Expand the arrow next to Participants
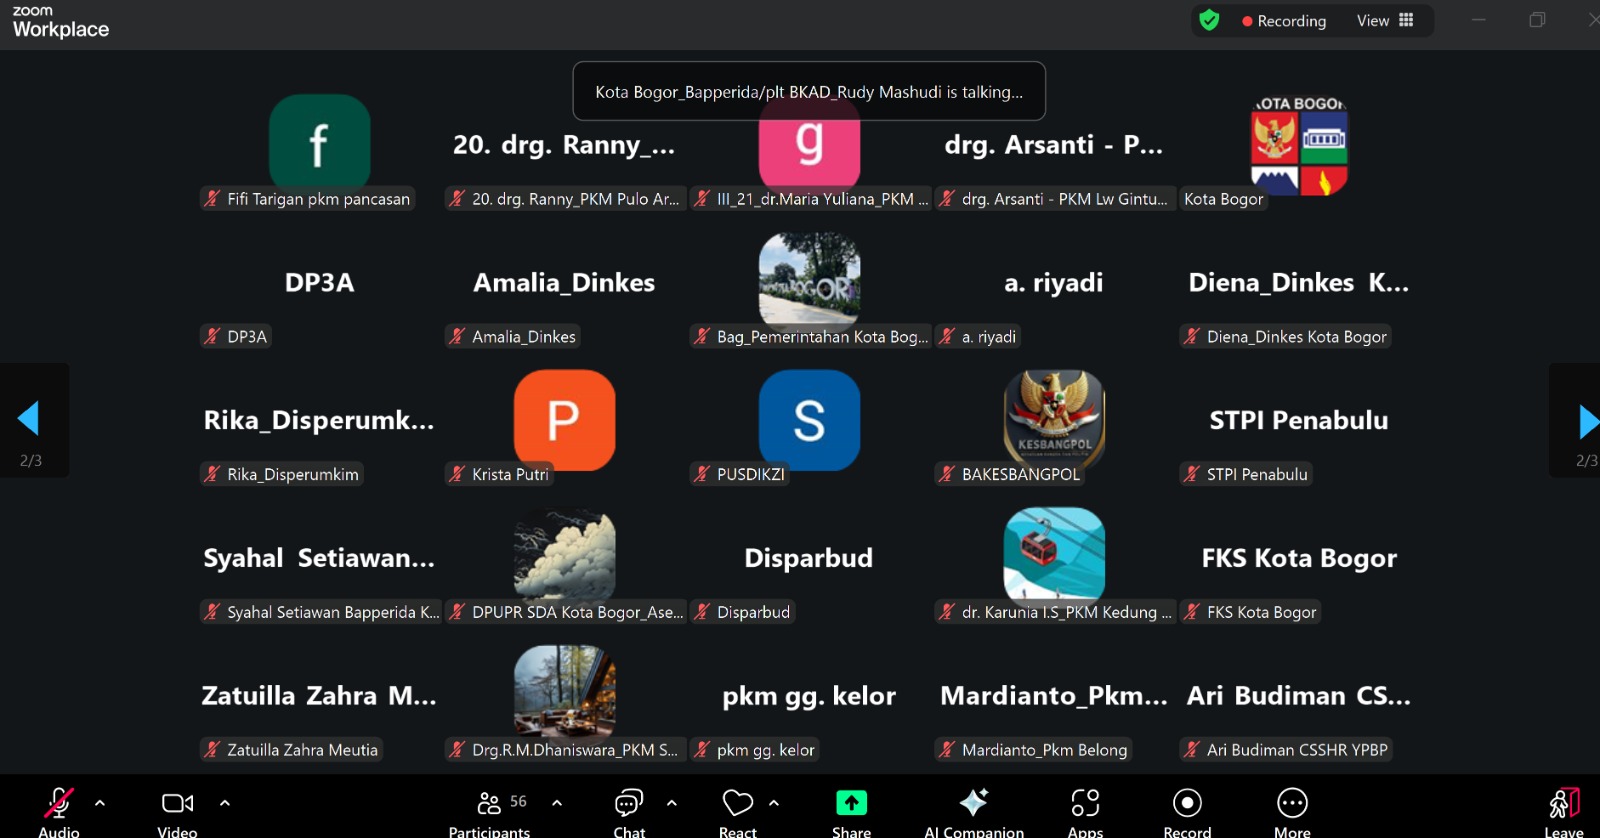The image size is (1600, 838). coord(557,802)
